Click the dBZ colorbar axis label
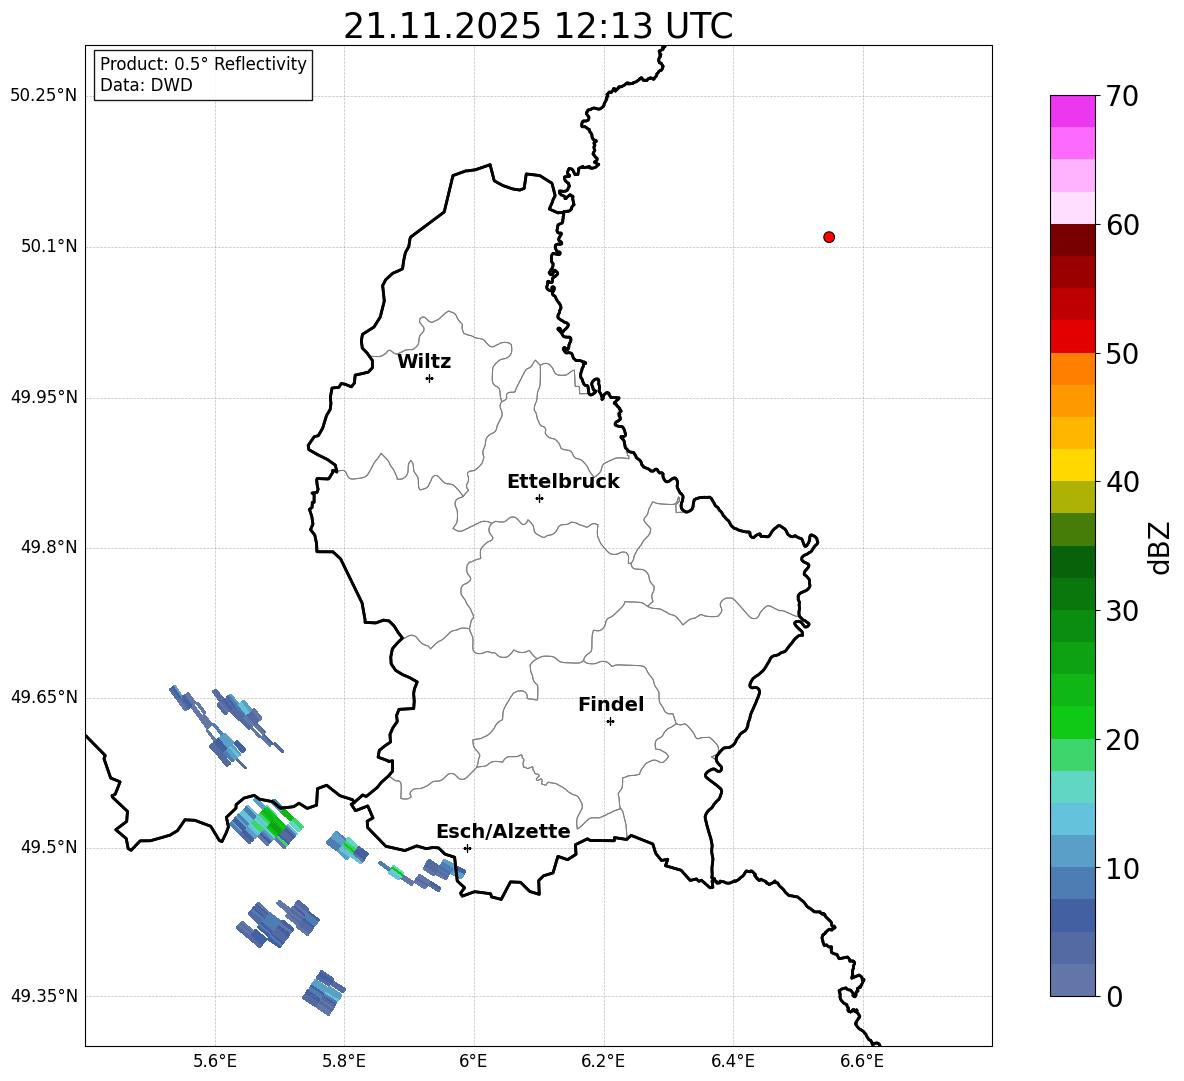Screen dimensions: 1184x1081 pyautogui.click(x=1161, y=547)
